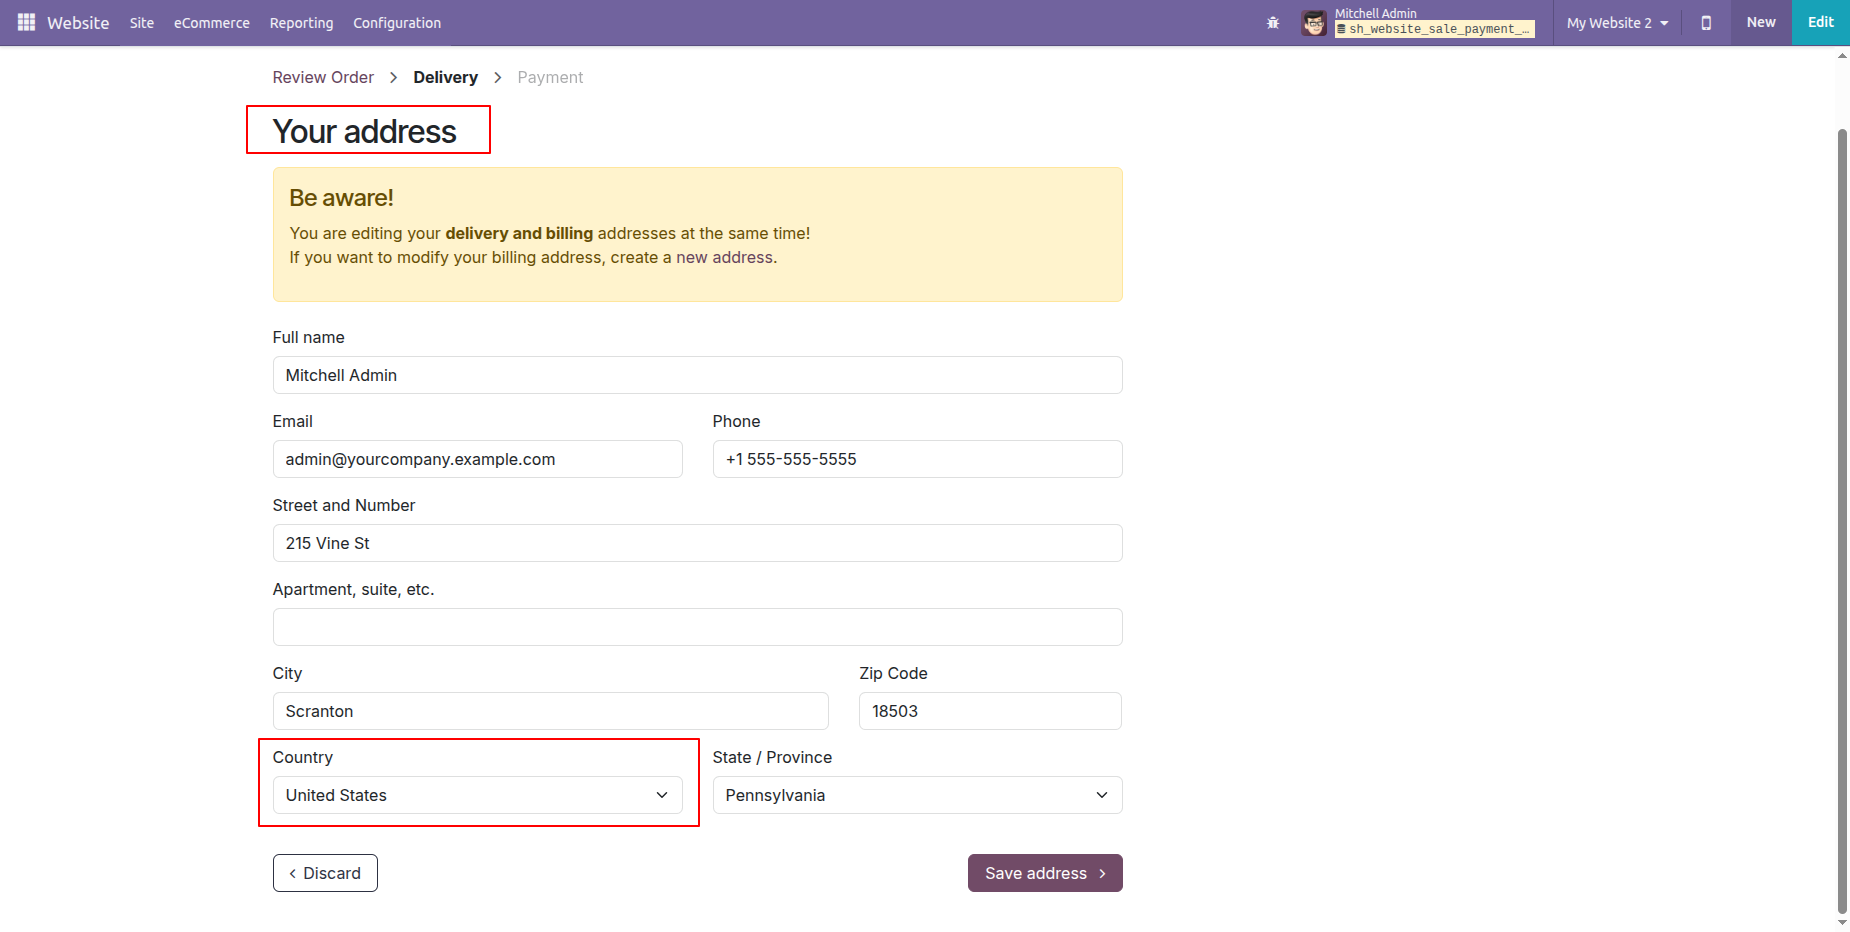
Task: Click the Full name input field
Action: coord(697,375)
